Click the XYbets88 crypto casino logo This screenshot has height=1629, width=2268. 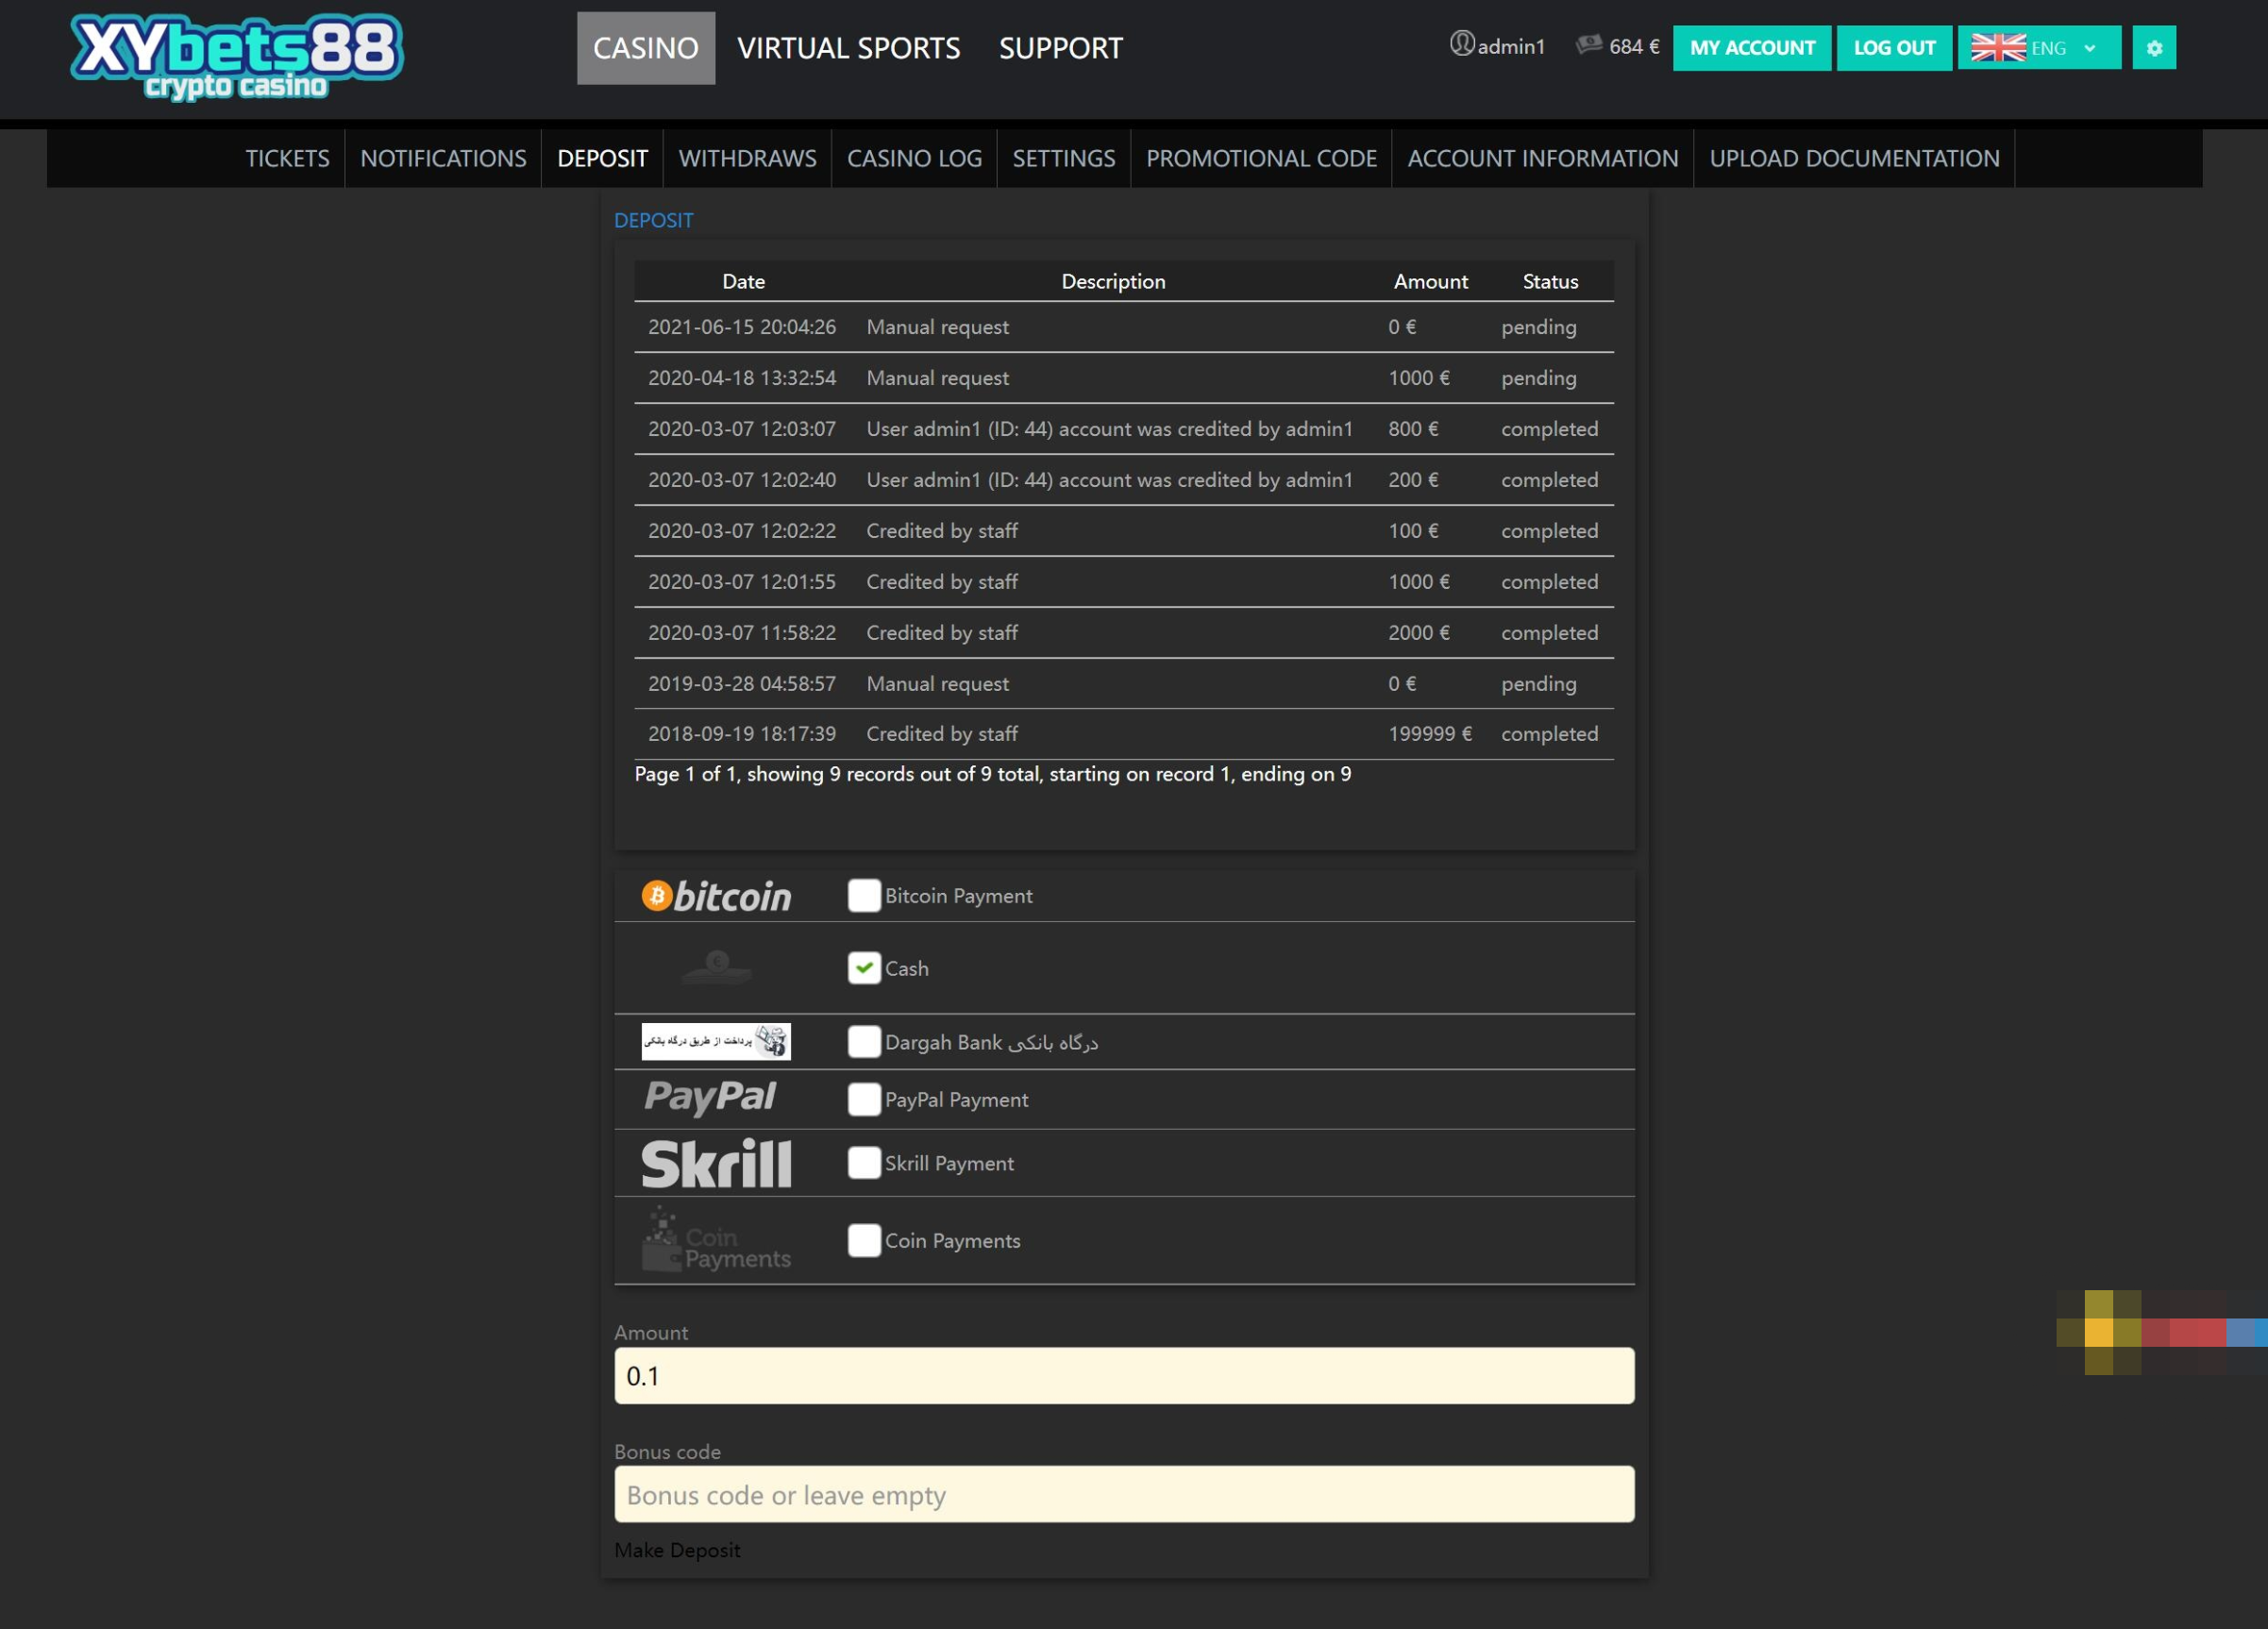237,56
